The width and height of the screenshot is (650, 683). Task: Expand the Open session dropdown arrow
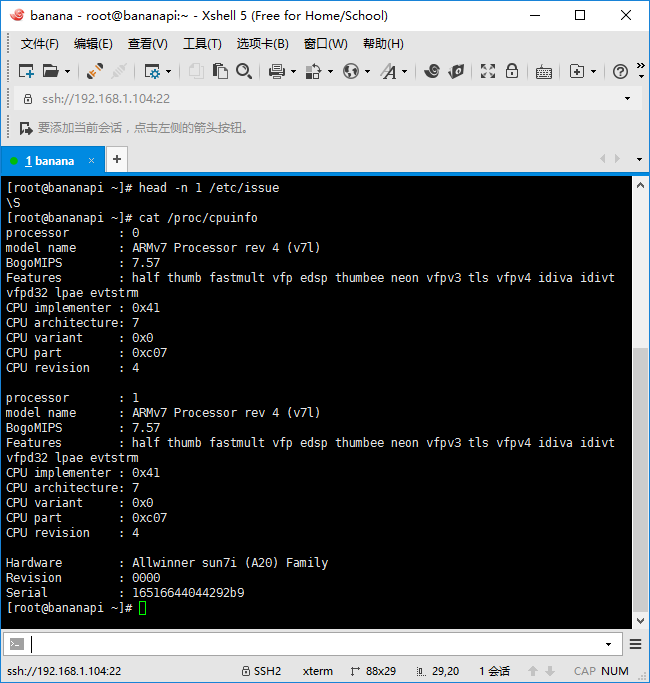68,71
